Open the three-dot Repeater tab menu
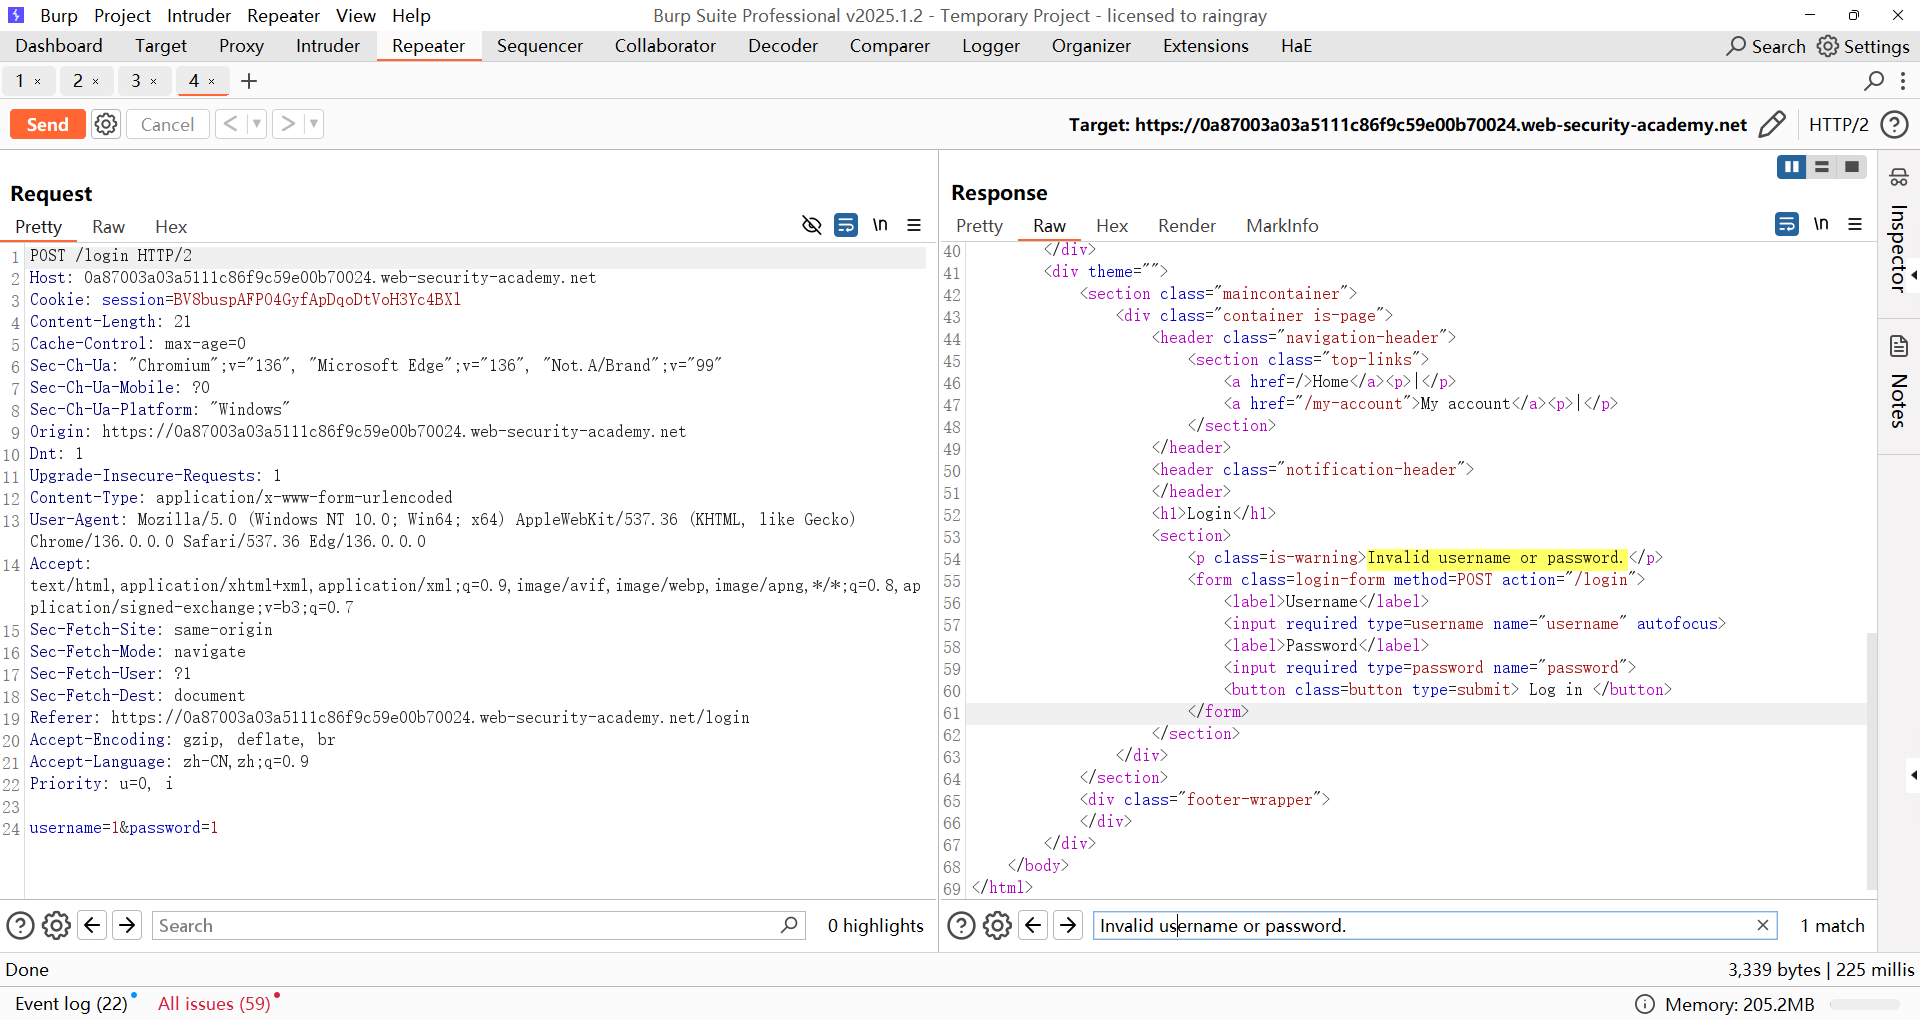This screenshot has height=1020, width=1920. pyautogui.click(x=1903, y=81)
